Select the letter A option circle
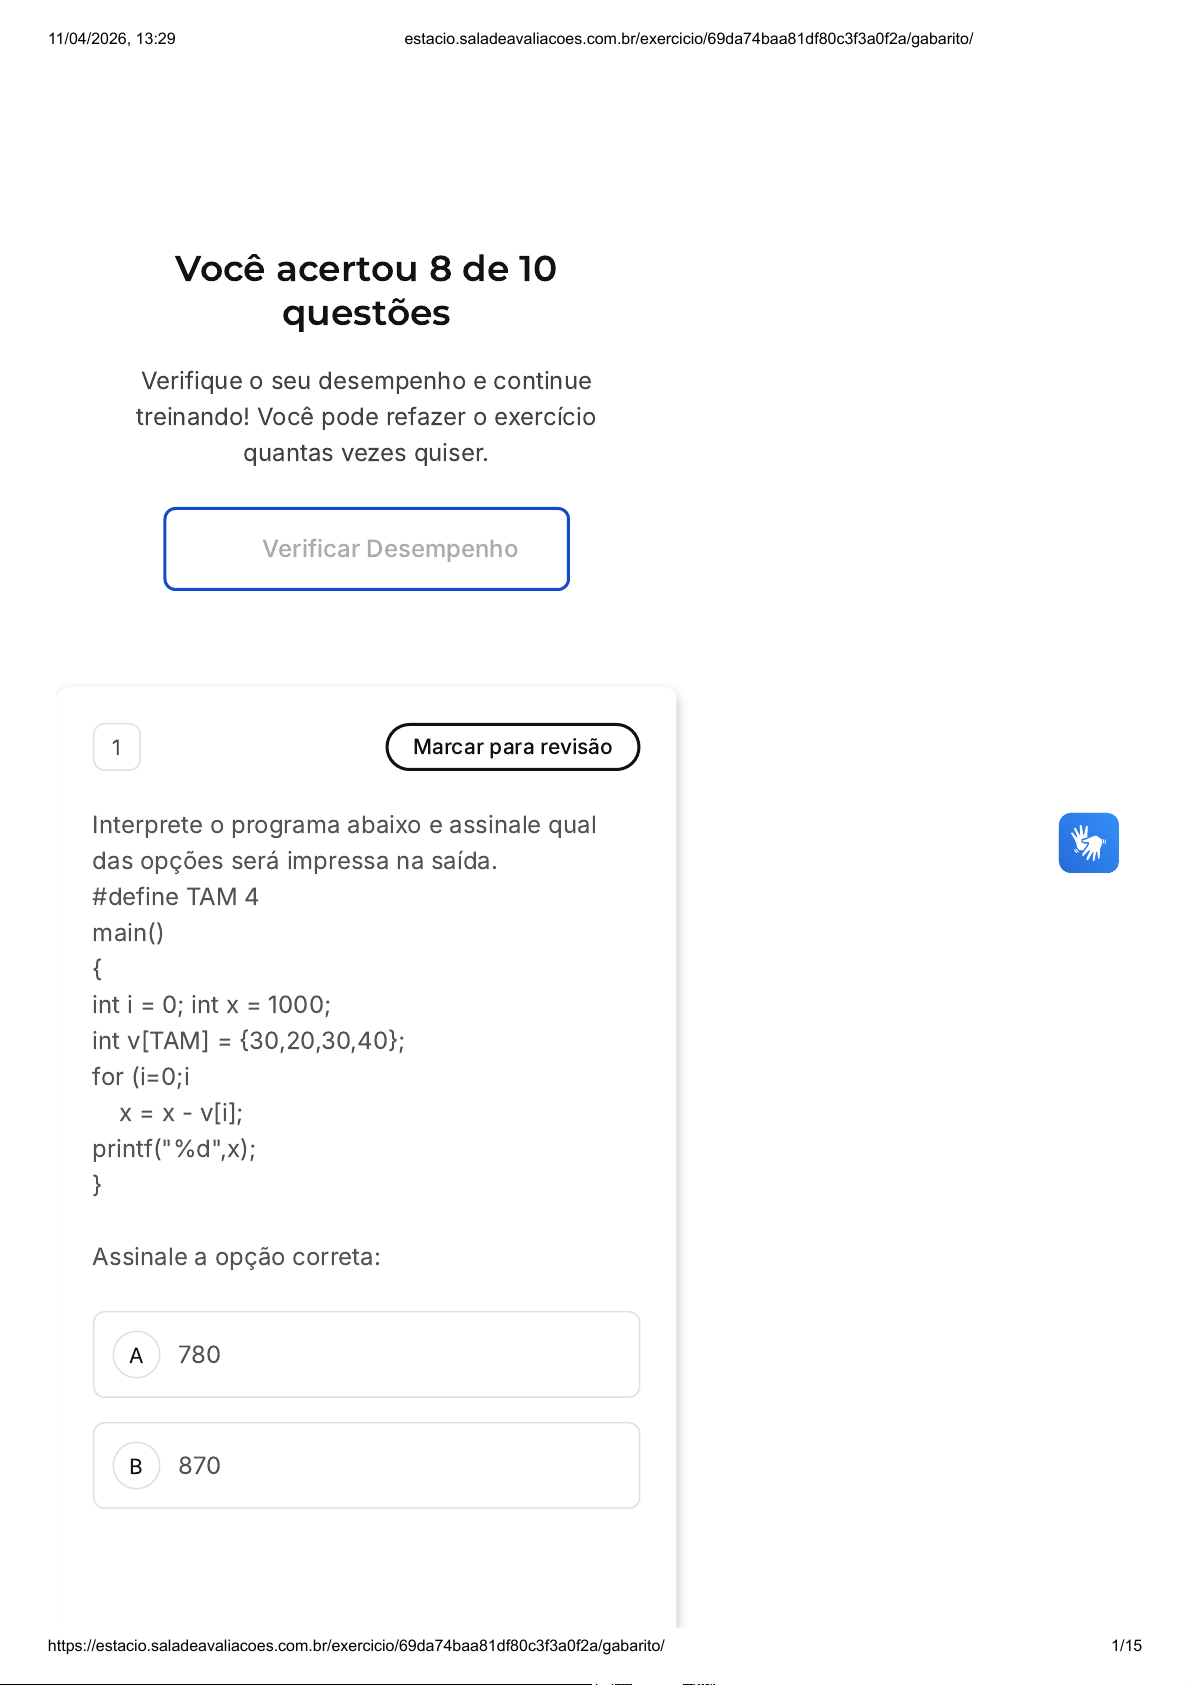 pos(137,1355)
